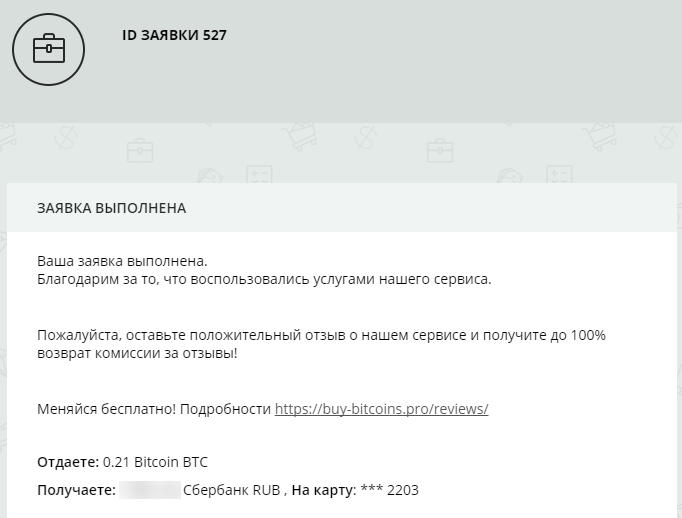Click the right shopping cart watermark icon
682x518 pixels.
600,137
